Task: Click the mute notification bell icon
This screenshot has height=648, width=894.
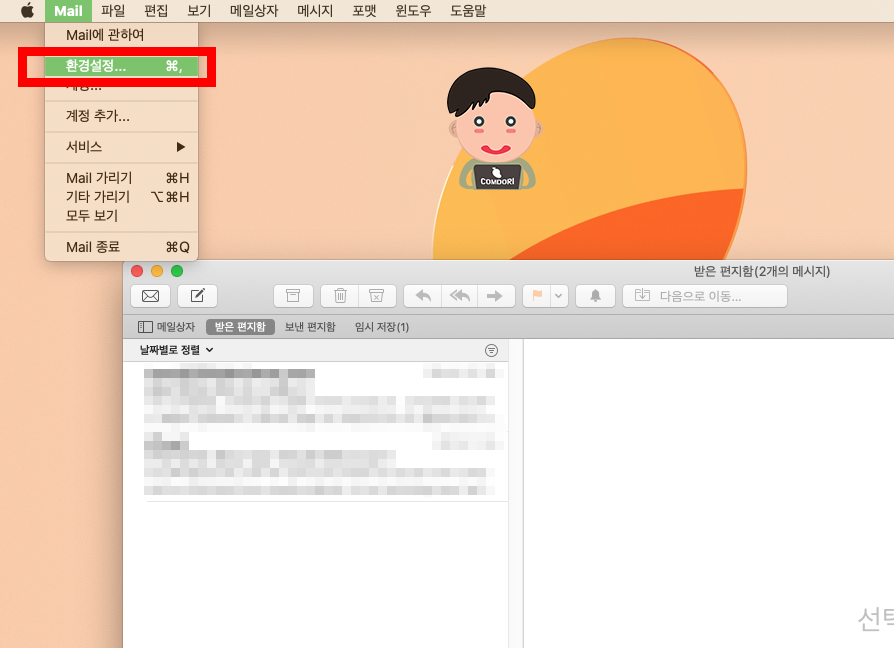Action: pyautogui.click(x=595, y=296)
